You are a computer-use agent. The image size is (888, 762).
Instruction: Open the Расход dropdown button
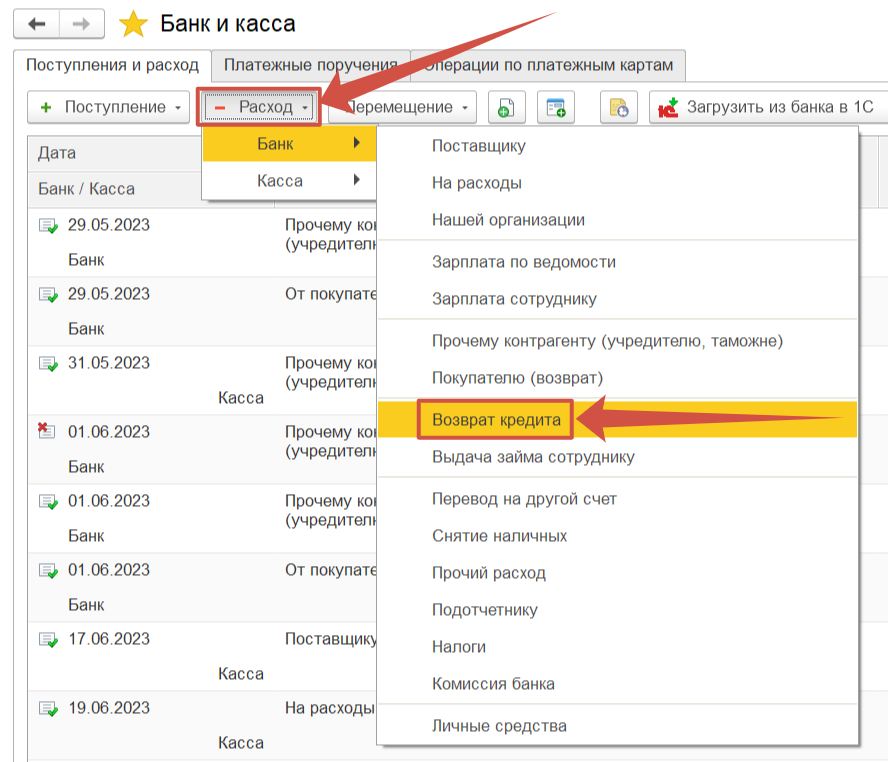(x=260, y=107)
